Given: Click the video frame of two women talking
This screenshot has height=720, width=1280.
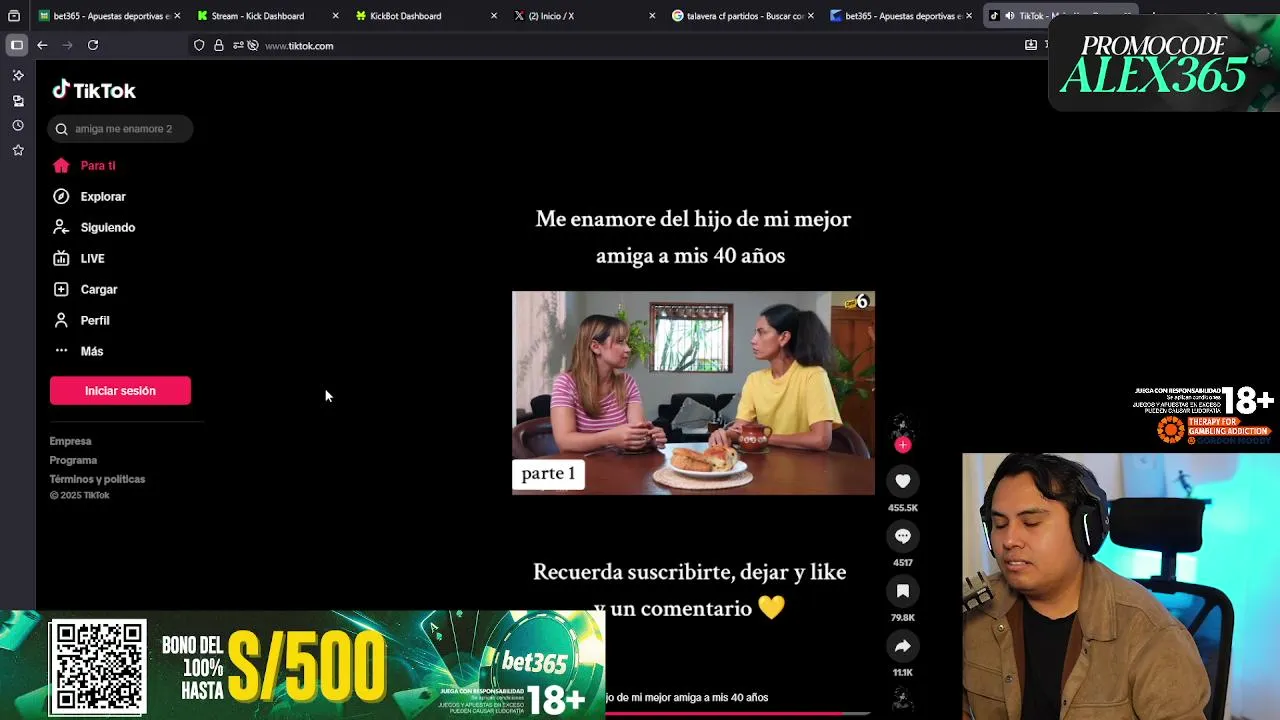Looking at the screenshot, I should coord(693,393).
